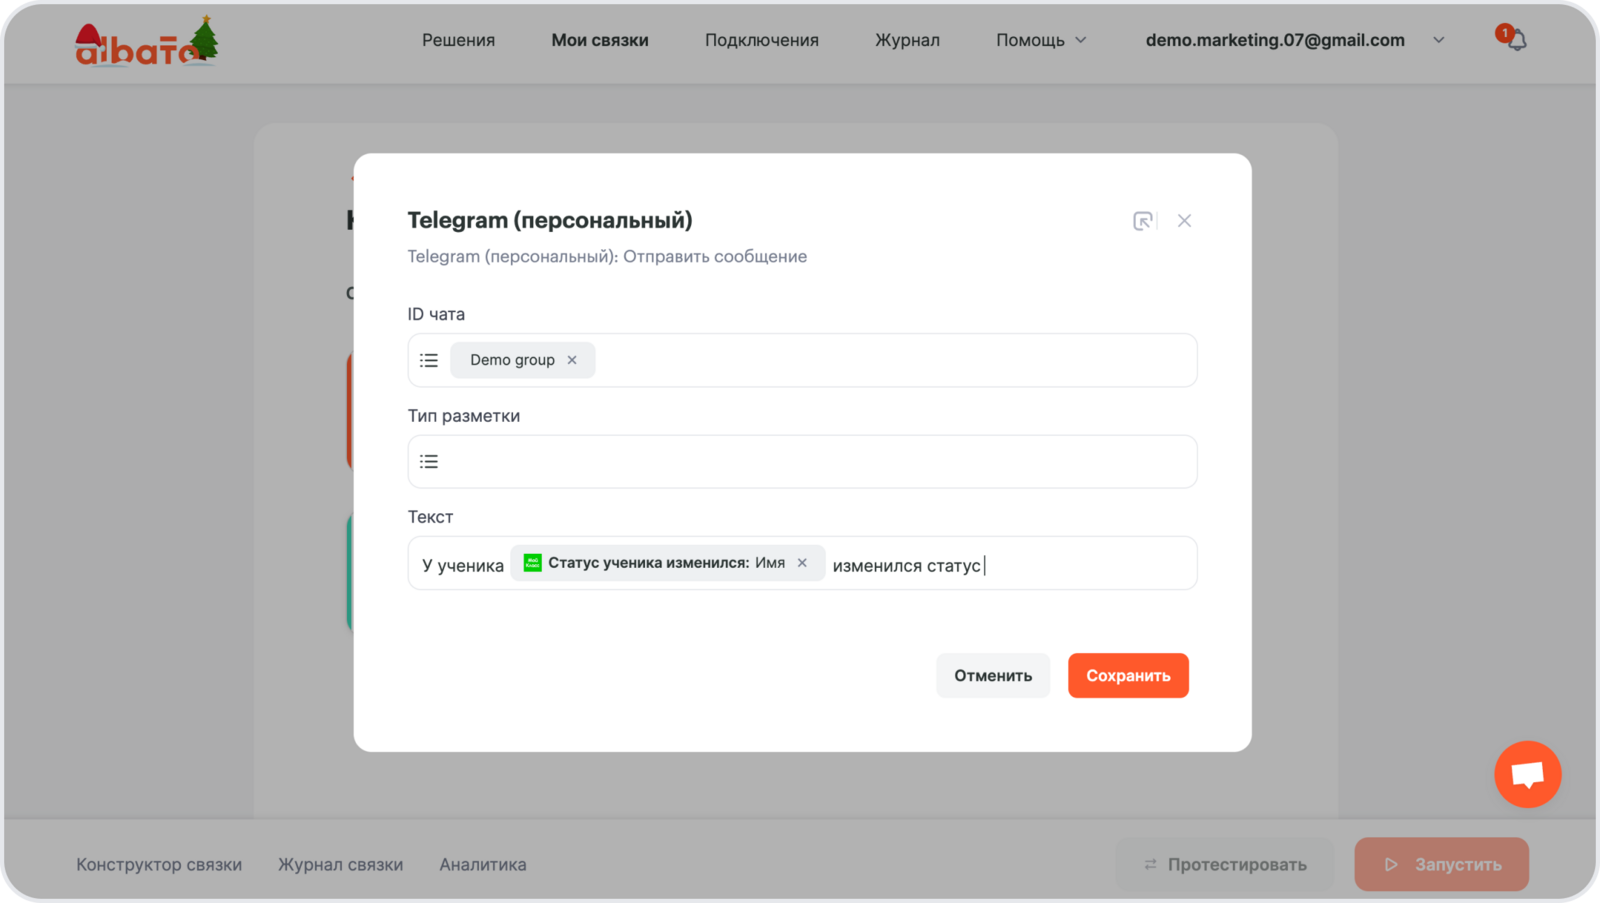Open the Тип разметки dropdown field

point(810,462)
